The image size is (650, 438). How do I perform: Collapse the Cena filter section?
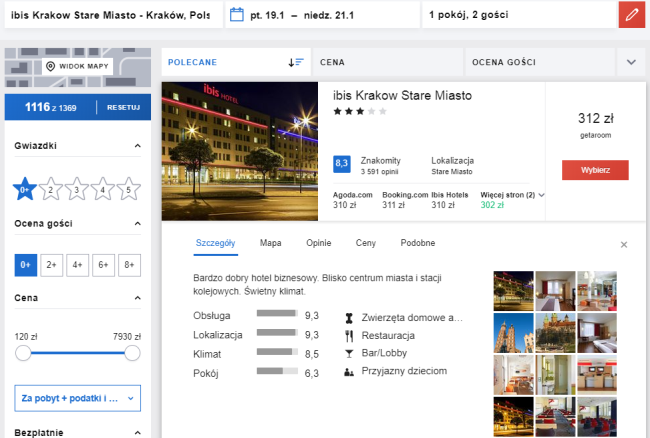(x=138, y=298)
